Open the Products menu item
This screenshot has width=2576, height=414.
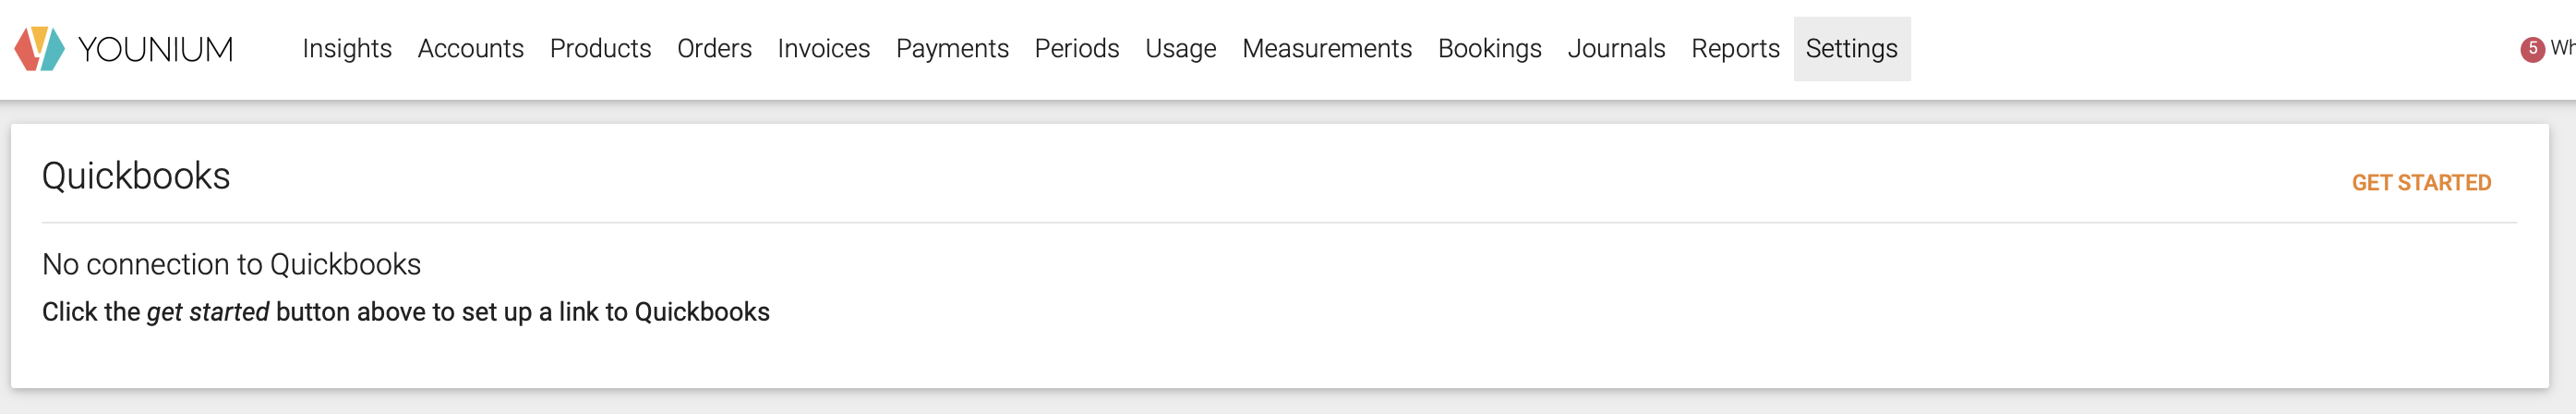[600, 49]
